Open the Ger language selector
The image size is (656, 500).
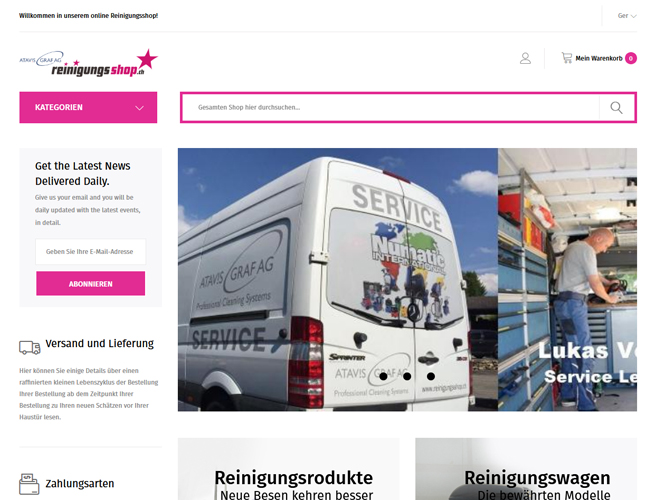click(627, 16)
